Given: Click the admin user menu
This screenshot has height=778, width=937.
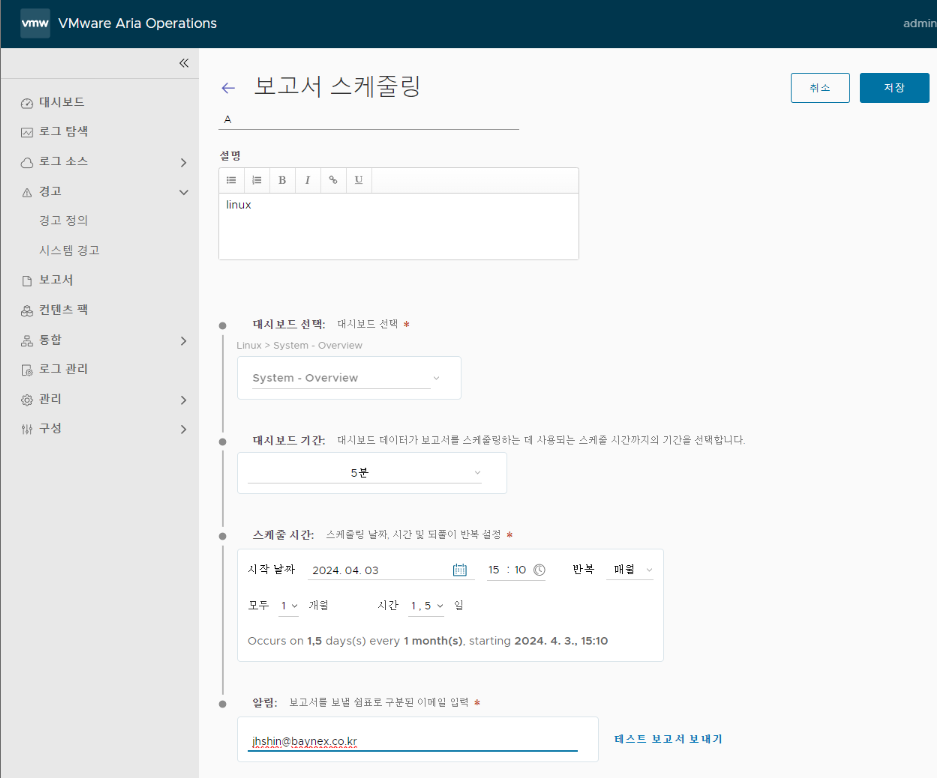Looking at the screenshot, I should 919,23.
